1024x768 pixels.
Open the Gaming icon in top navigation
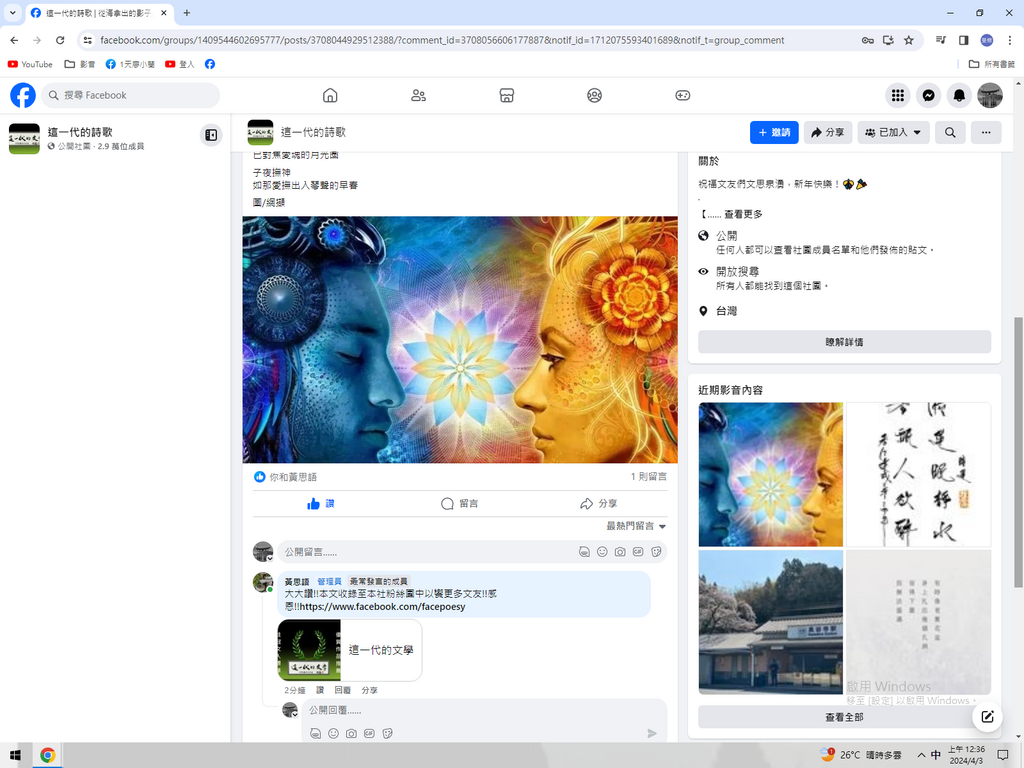(682, 95)
